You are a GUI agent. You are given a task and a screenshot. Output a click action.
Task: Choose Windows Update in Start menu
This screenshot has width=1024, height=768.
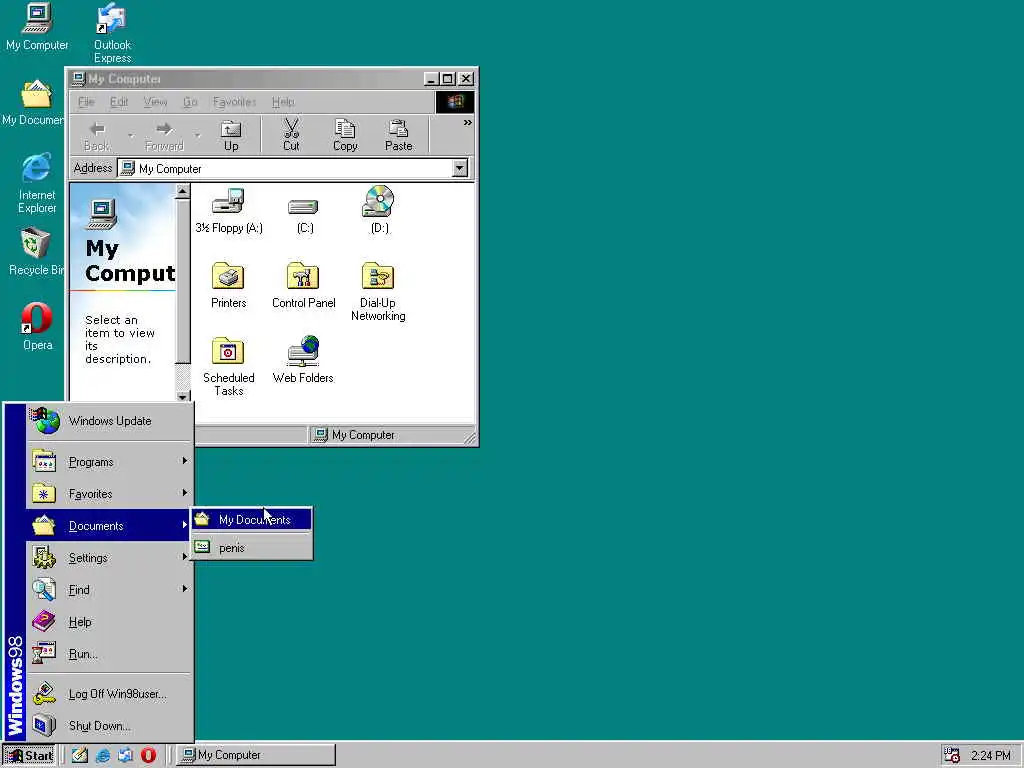(110, 421)
